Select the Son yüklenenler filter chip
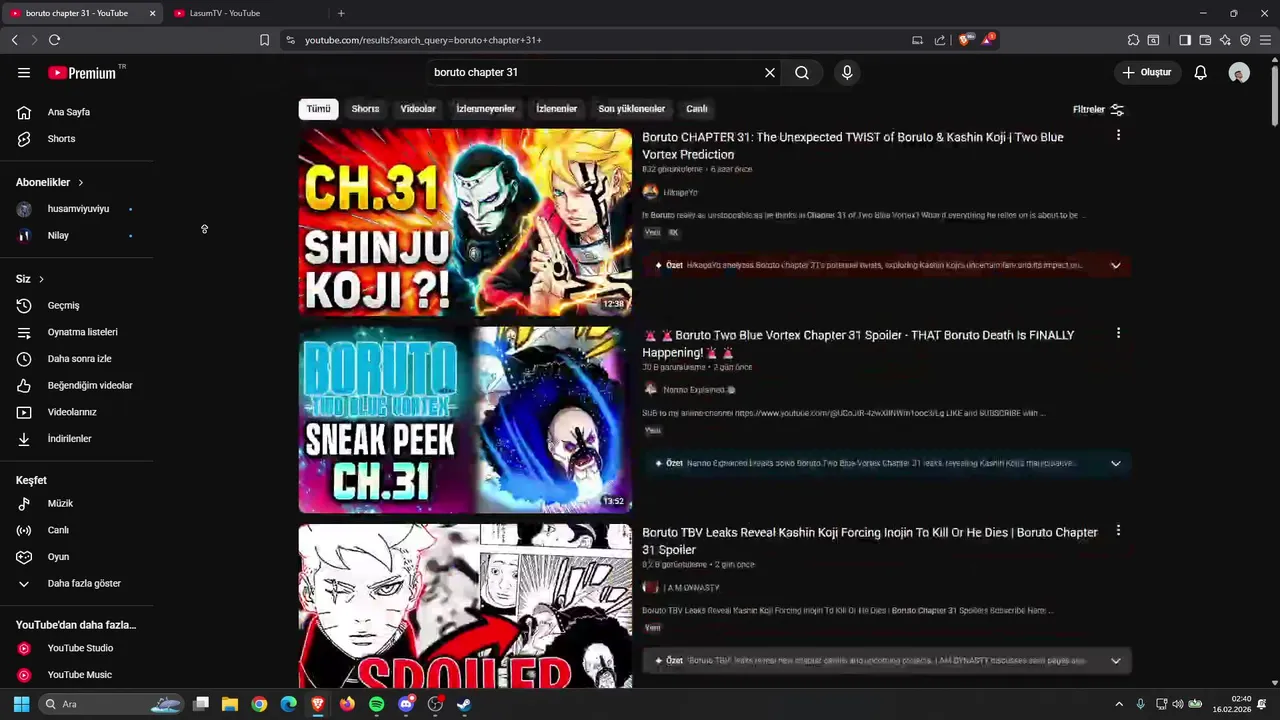 tap(631, 109)
